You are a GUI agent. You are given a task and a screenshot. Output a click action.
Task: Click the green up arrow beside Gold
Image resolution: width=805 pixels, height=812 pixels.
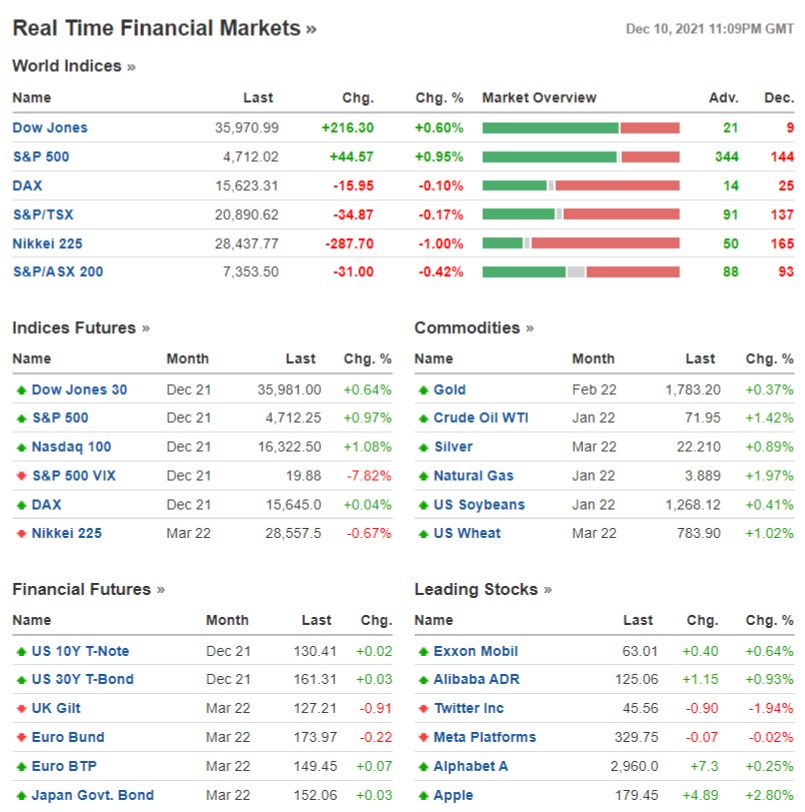[423, 390]
